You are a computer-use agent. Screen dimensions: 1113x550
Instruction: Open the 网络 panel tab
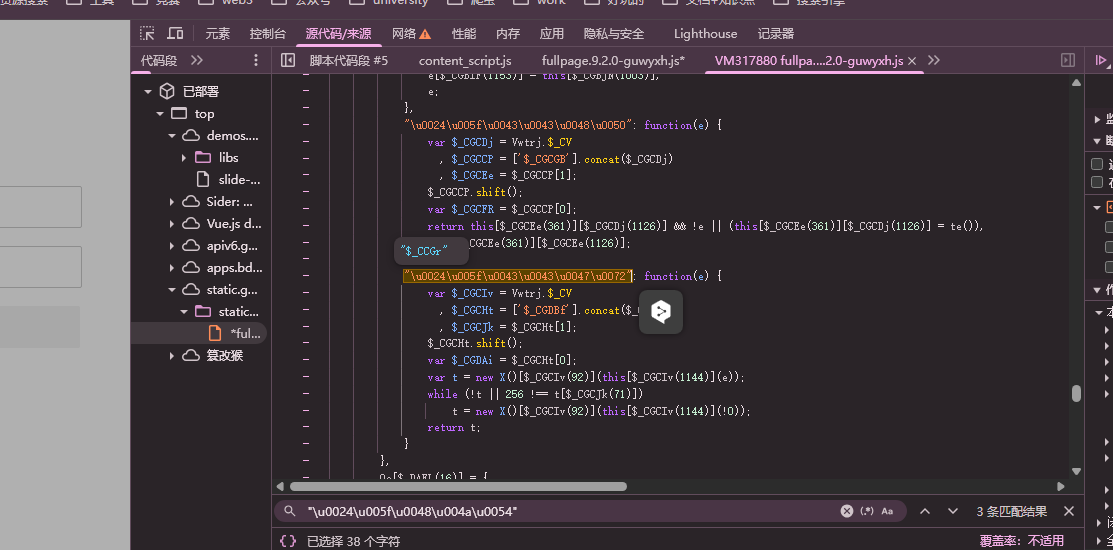pos(404,33)
